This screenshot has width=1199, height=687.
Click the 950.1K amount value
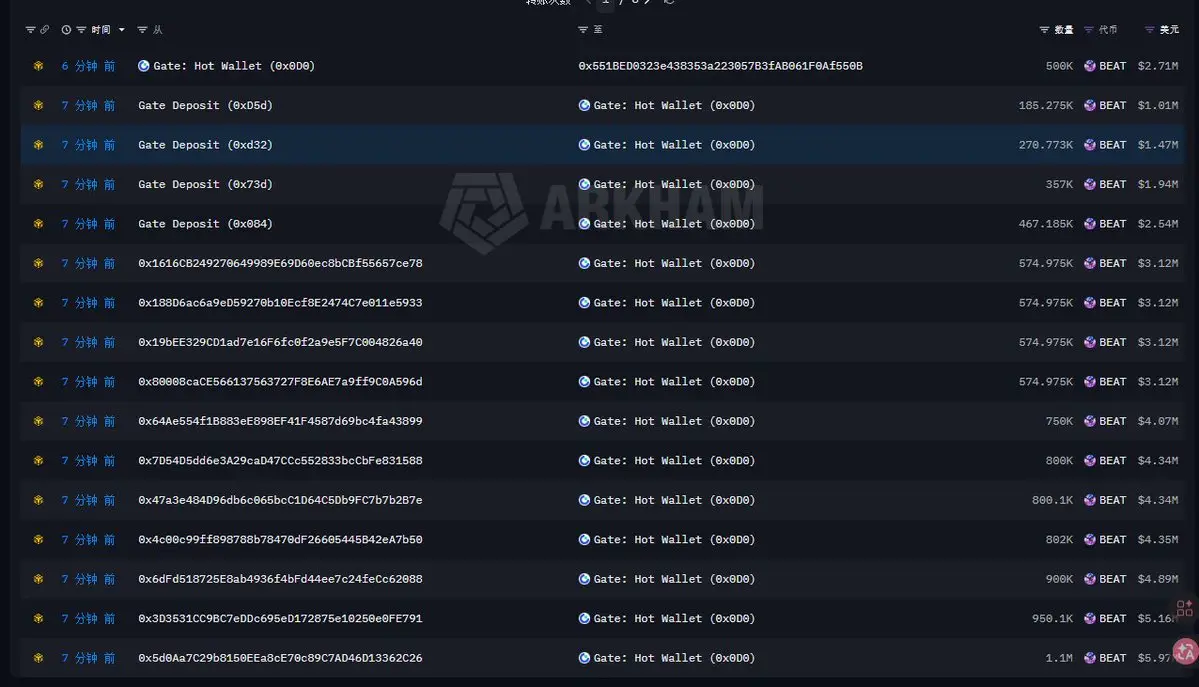tap(1052, 618)
